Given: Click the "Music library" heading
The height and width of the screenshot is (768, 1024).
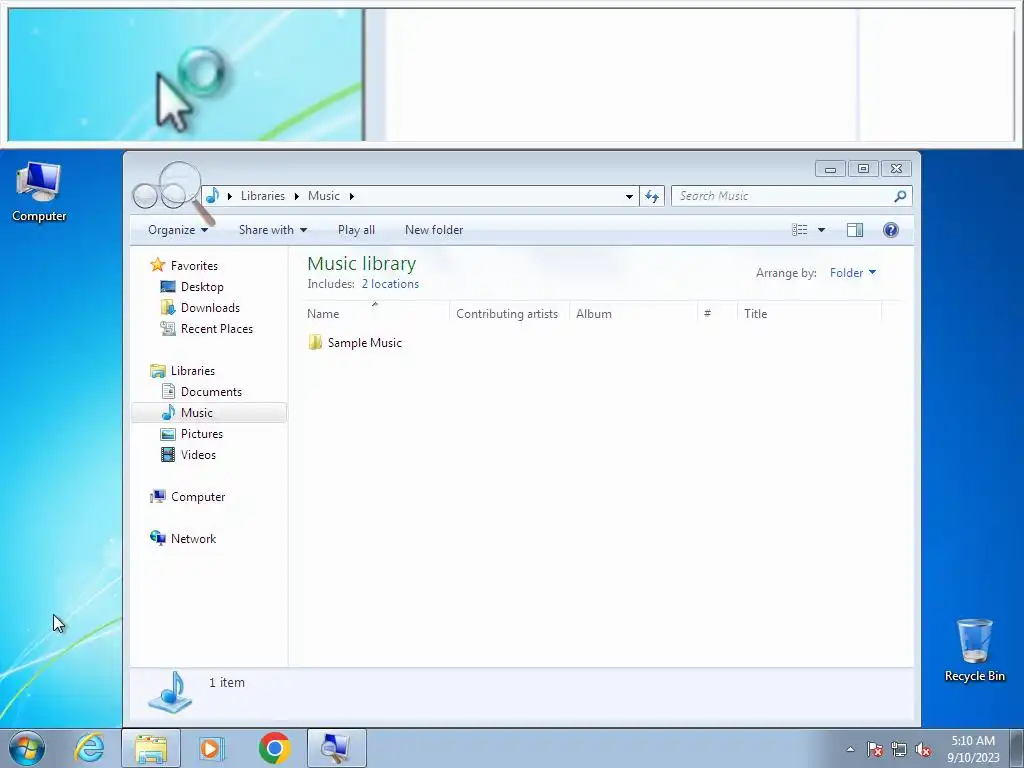Looking at the screenshot, I should 362,263.
